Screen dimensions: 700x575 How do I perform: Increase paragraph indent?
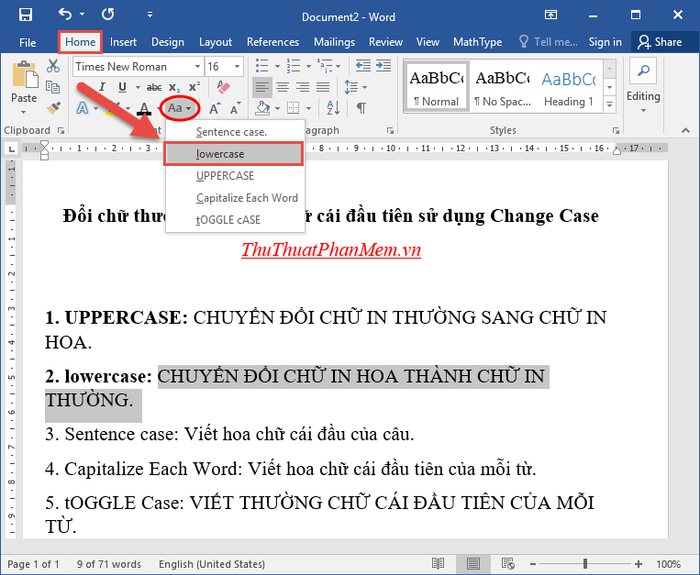click(x=383, y=66)
